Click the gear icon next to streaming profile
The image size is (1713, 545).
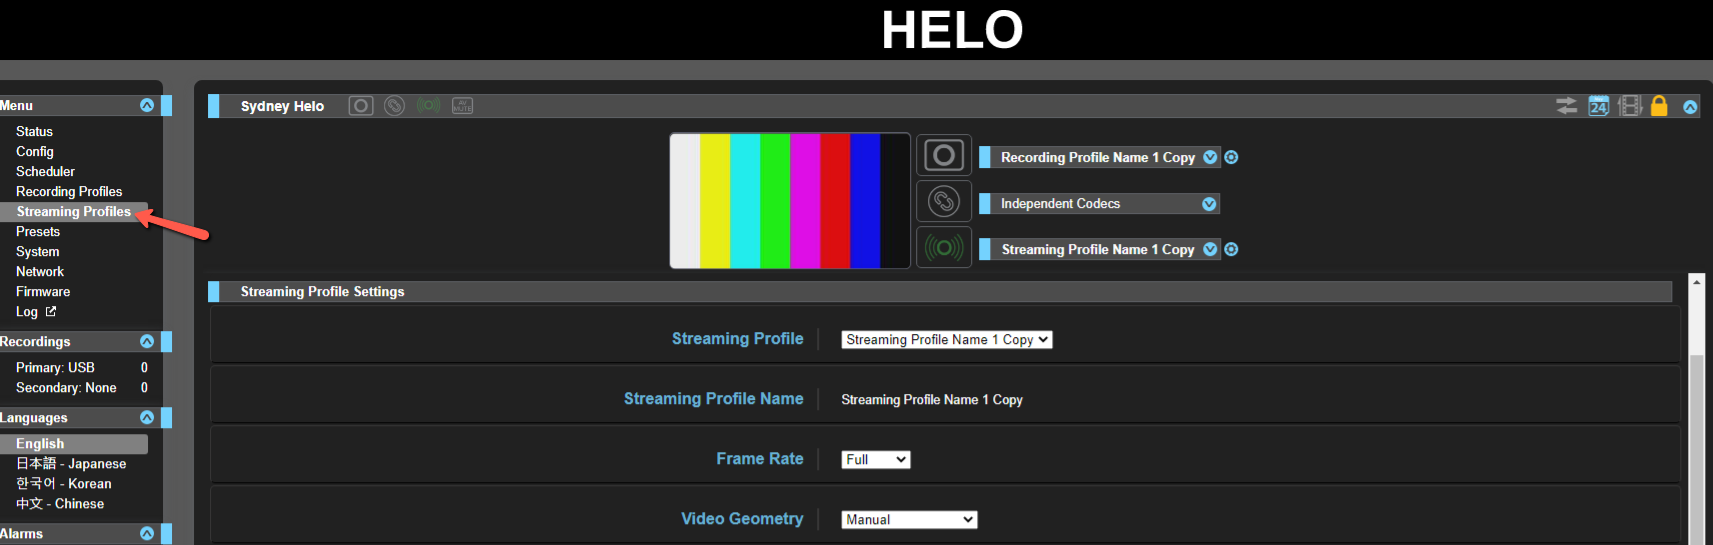click(1231, 249)
